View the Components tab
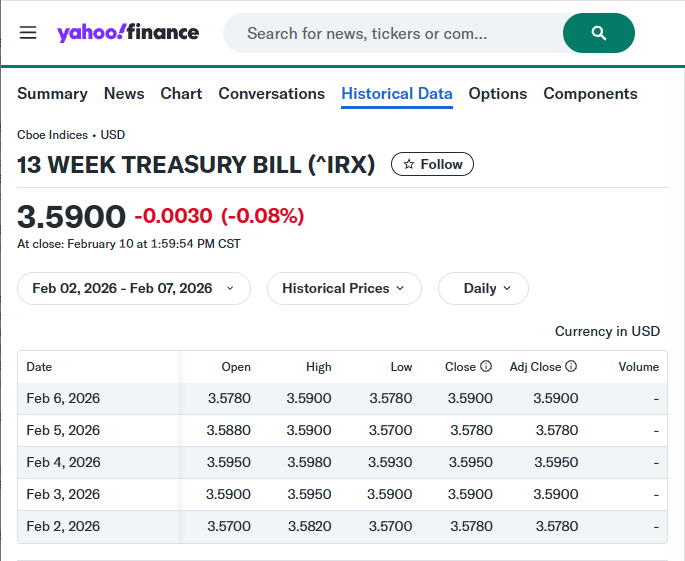This screenshot has height=561, width=685. click(x=590, y=93)
